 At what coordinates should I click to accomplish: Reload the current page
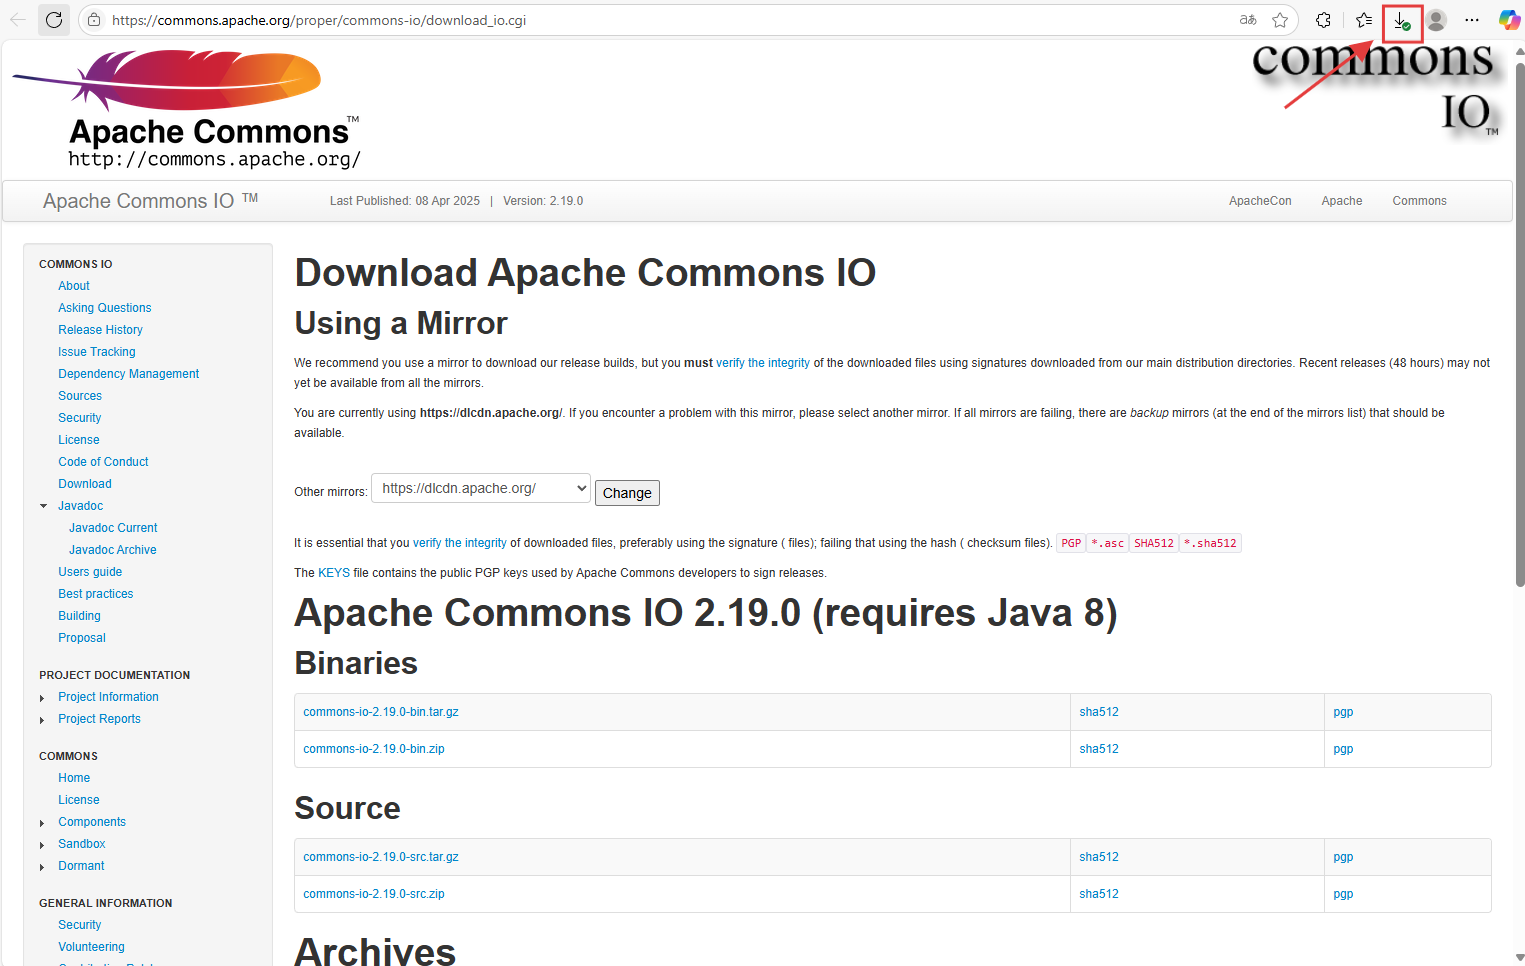coord(54,20)
